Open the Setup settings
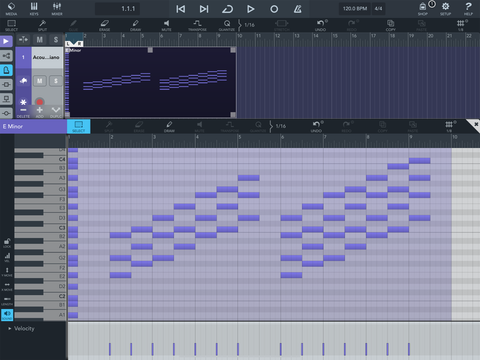Image resolution: width=480 pixels, height=360 pixels. click(446, 9)
